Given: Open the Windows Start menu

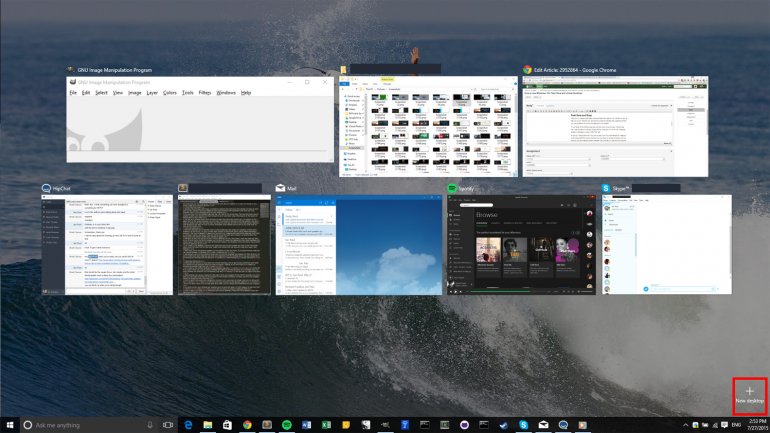Looking at the screenshot, I should tap(9, 425).
